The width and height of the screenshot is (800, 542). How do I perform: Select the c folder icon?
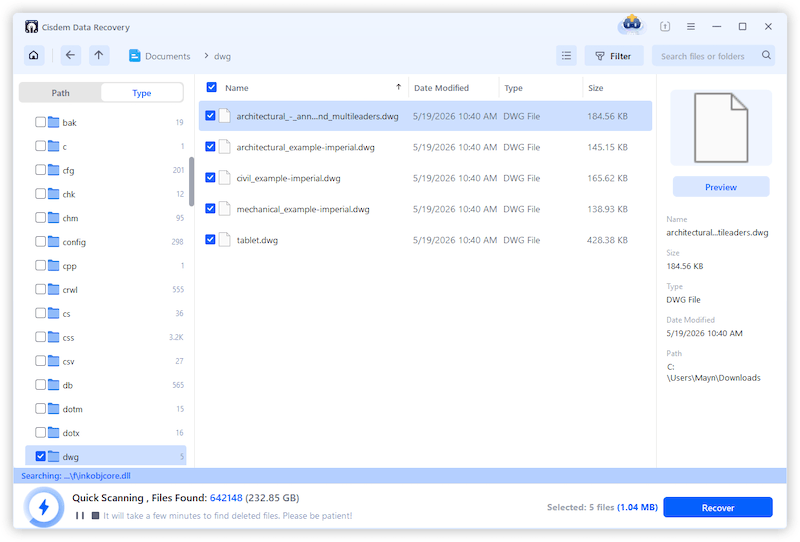click(54, 146)
